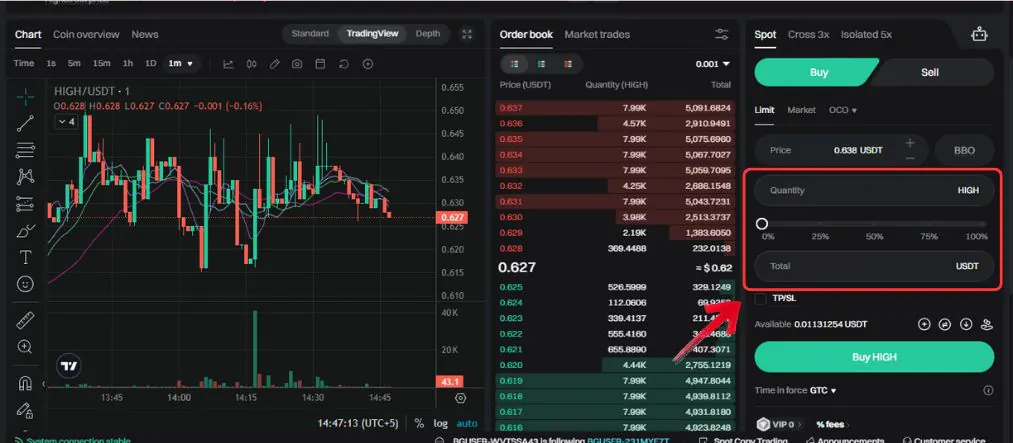Select the Isolated 5x margin tab
Screen dimensions: 1013x443
coord(866,34)
